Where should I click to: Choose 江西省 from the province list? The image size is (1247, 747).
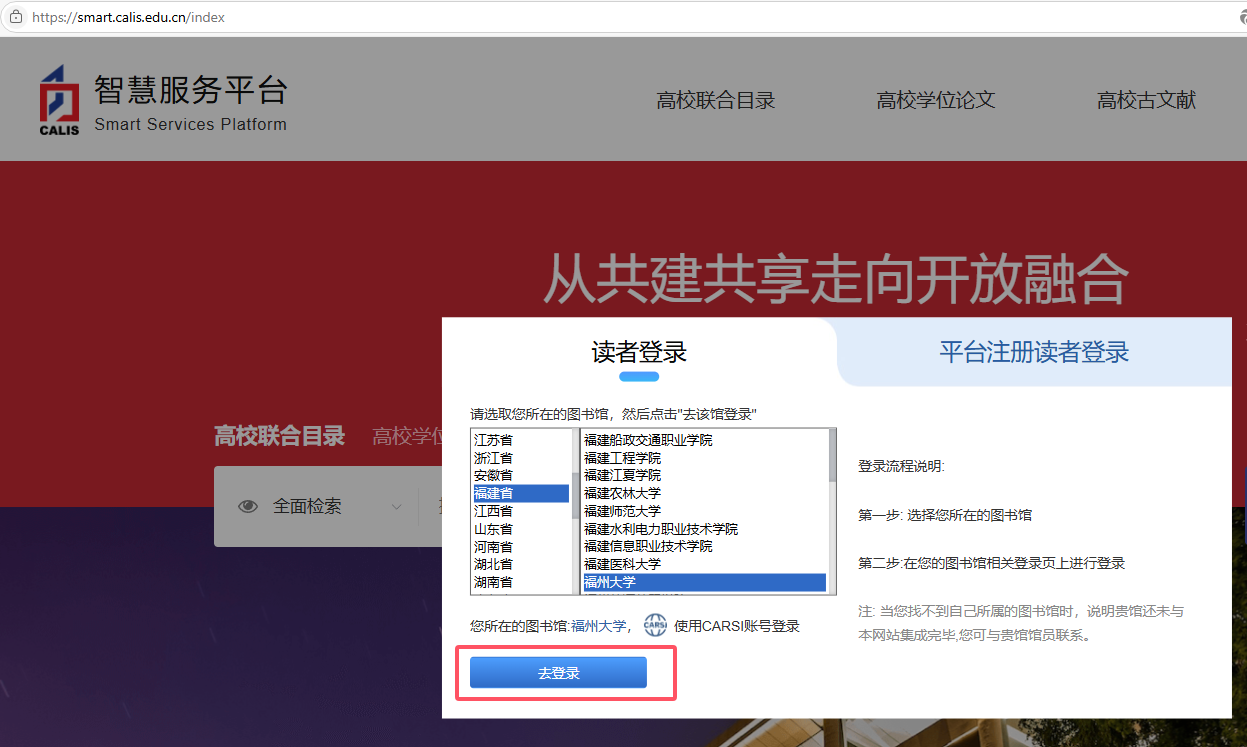493,511
